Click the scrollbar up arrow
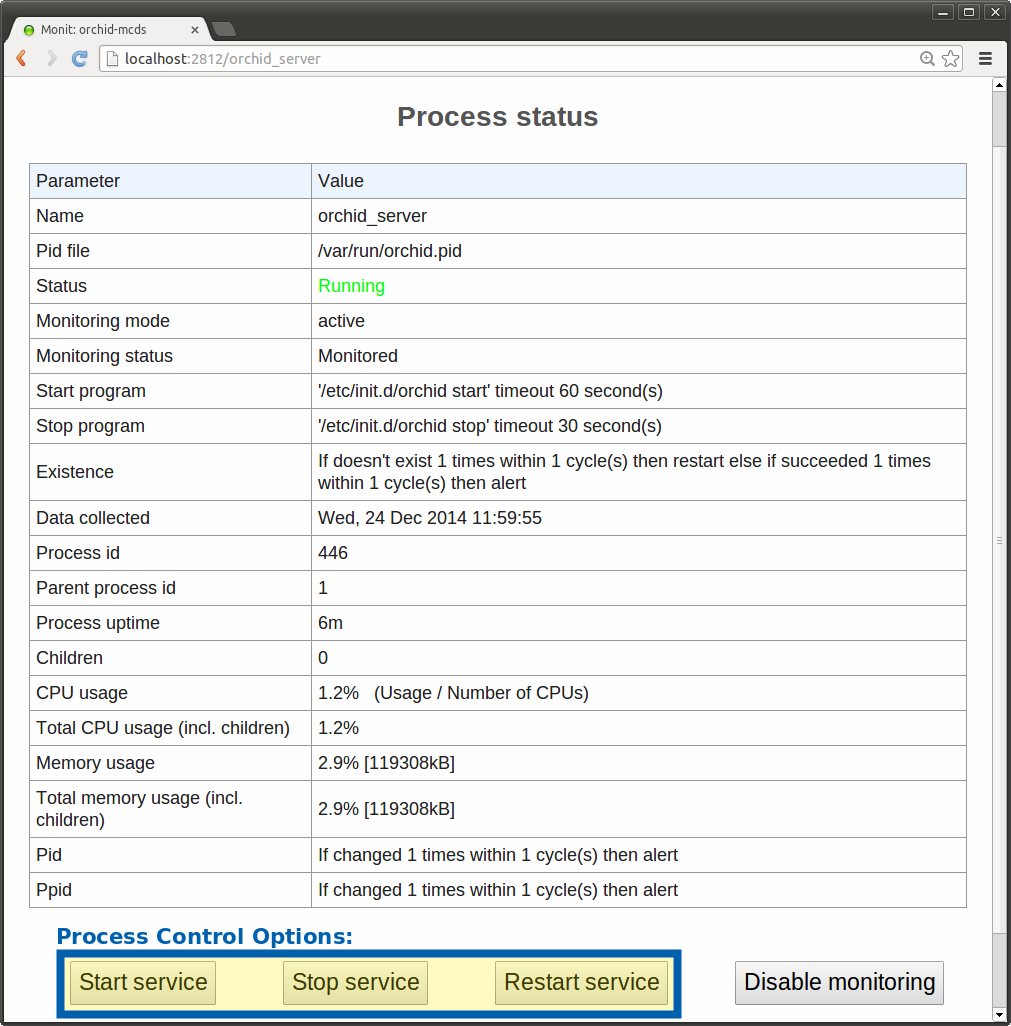 coord(999,85)
